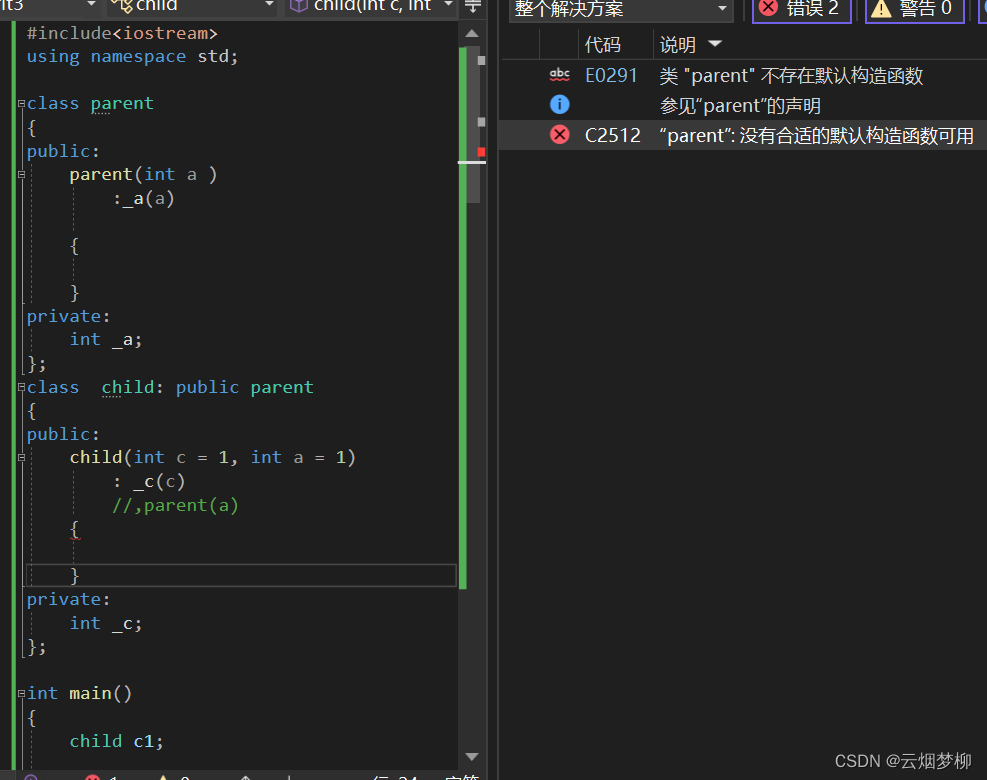Toggle the '警告 0' warnings filter
The width and height of the screenshot is (987, 780).
pos(915,9)
